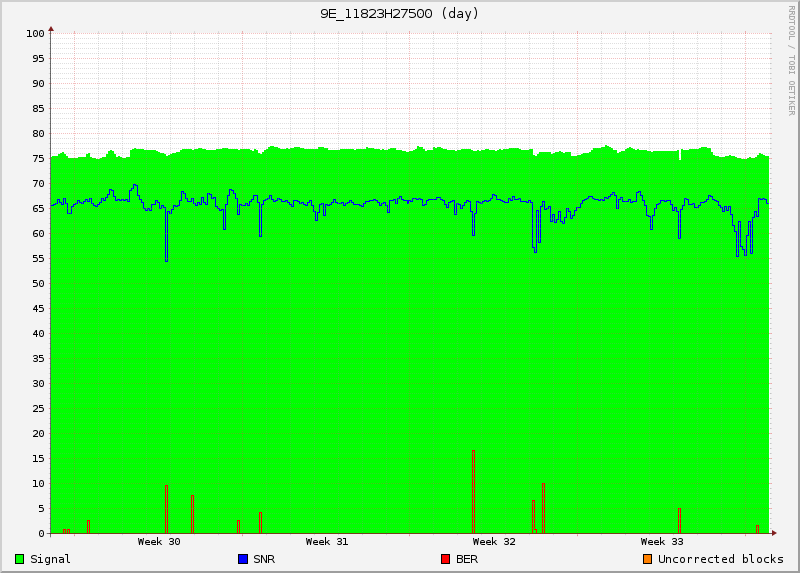Image resolution: width=800 pixels, height=573 pixels.
Task: Click the Week 30 axis label
Action: click(x=159, y=542)
